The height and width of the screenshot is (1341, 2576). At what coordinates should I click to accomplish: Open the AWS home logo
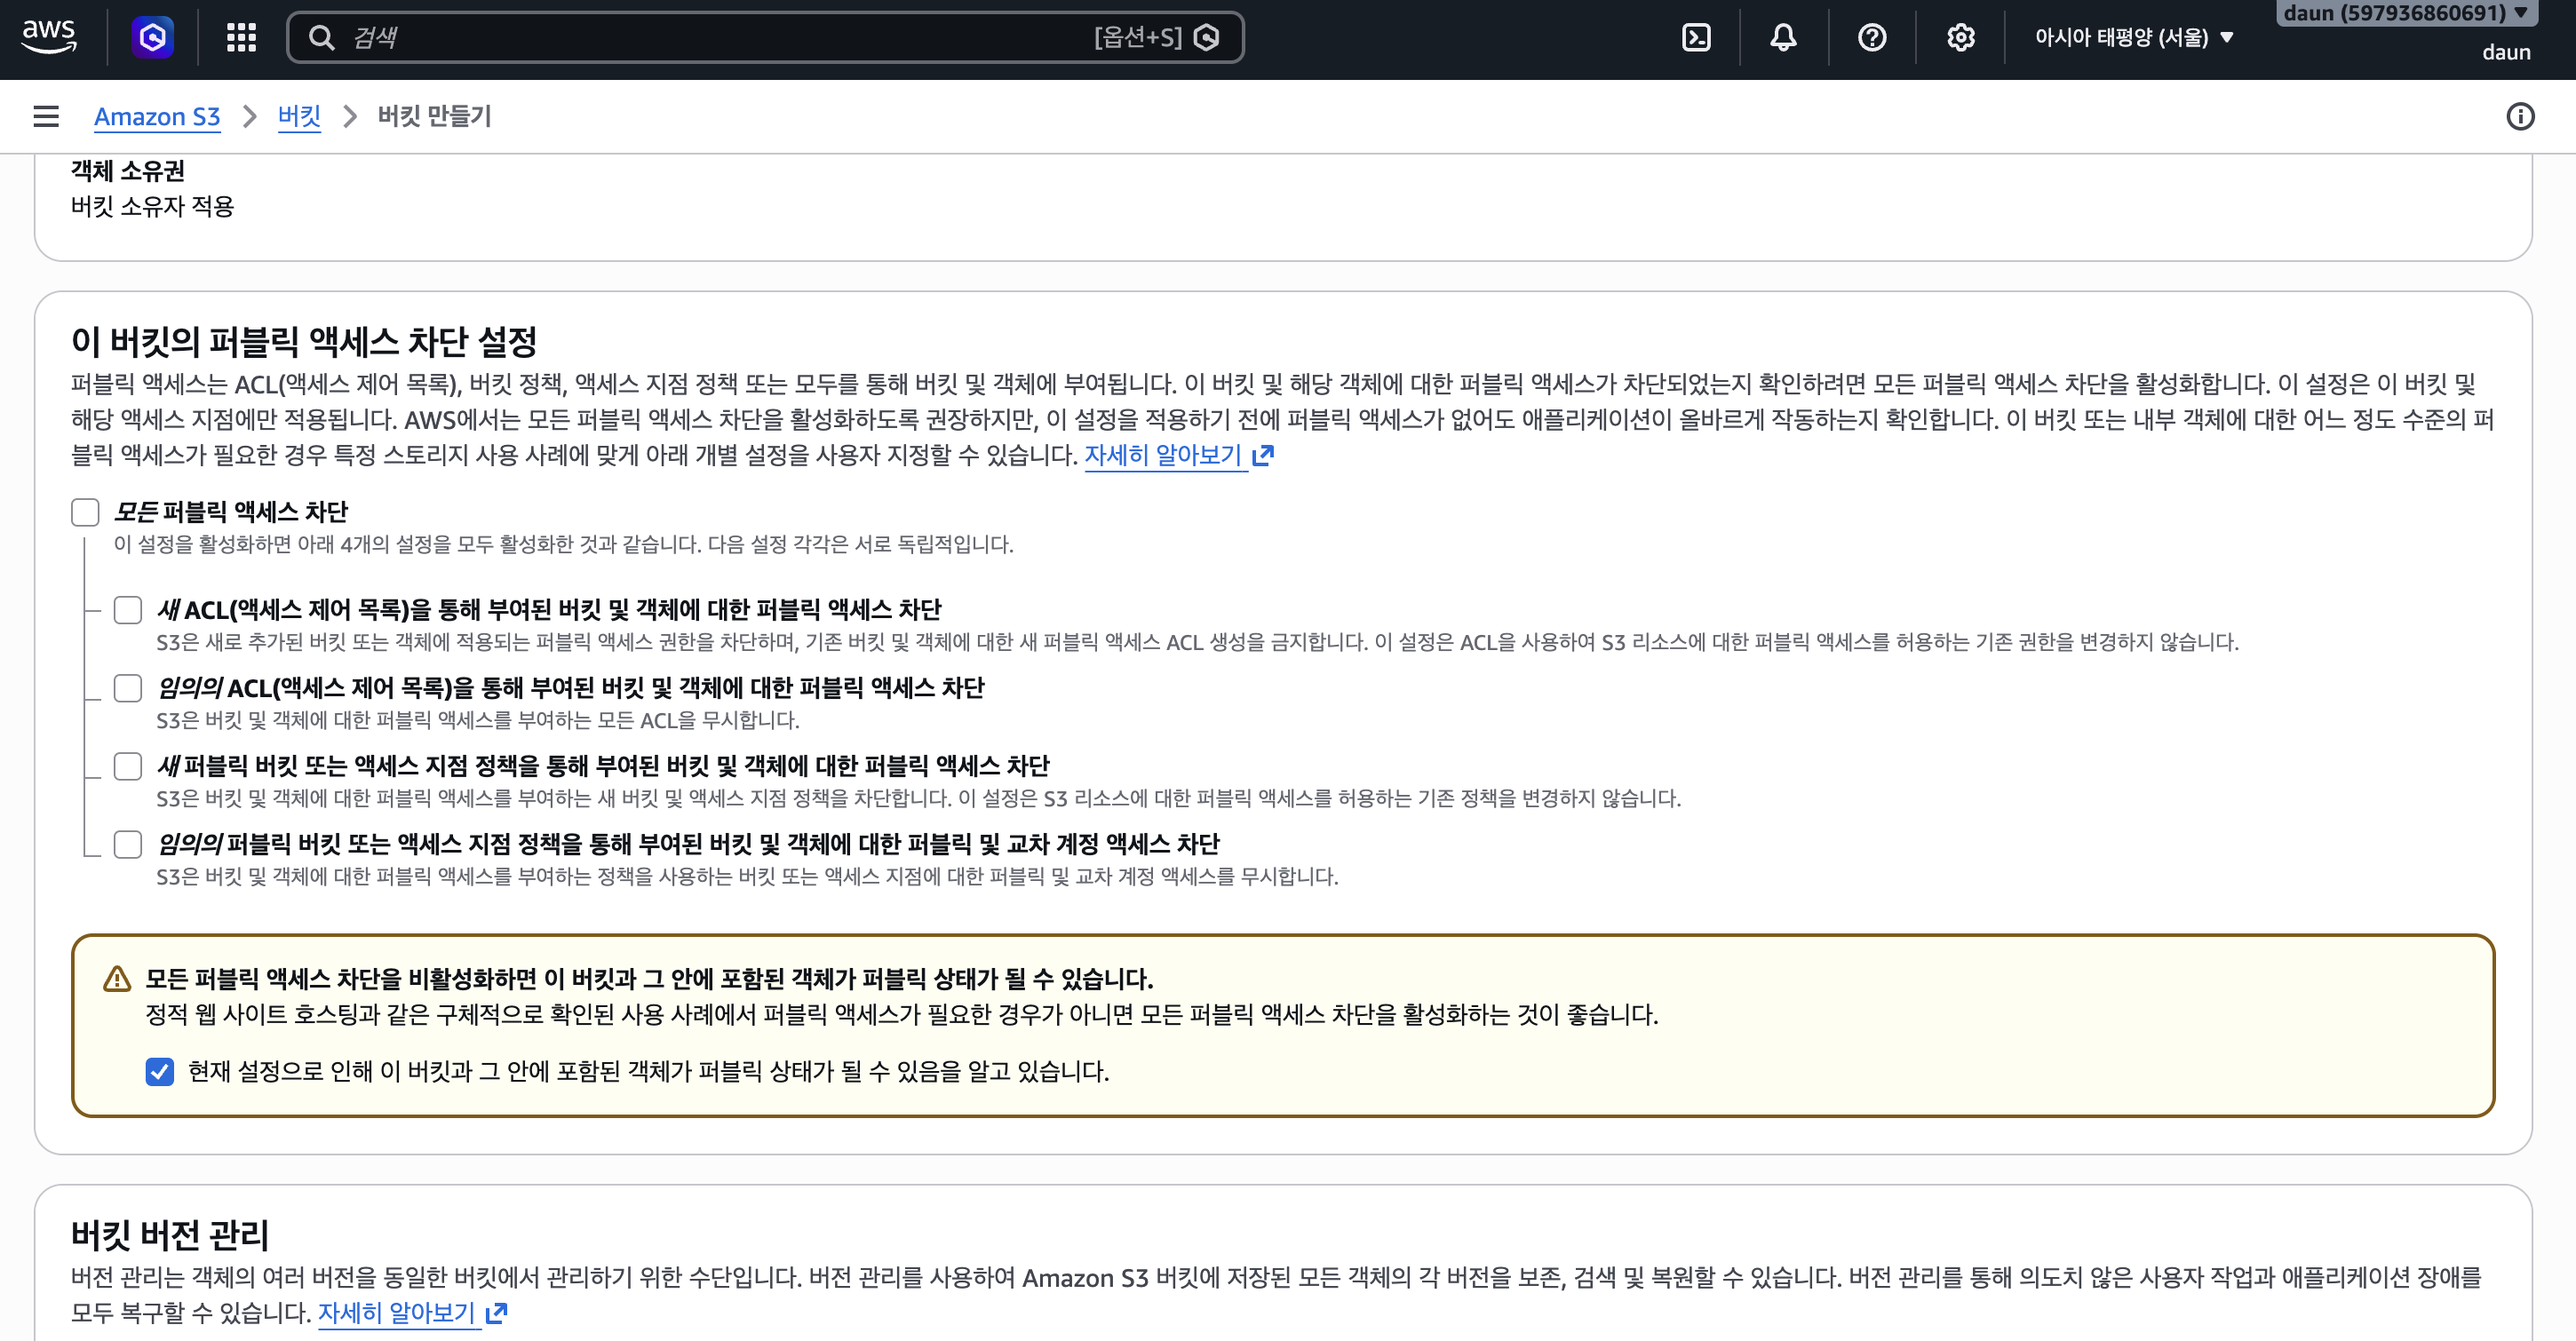[49, 37]
